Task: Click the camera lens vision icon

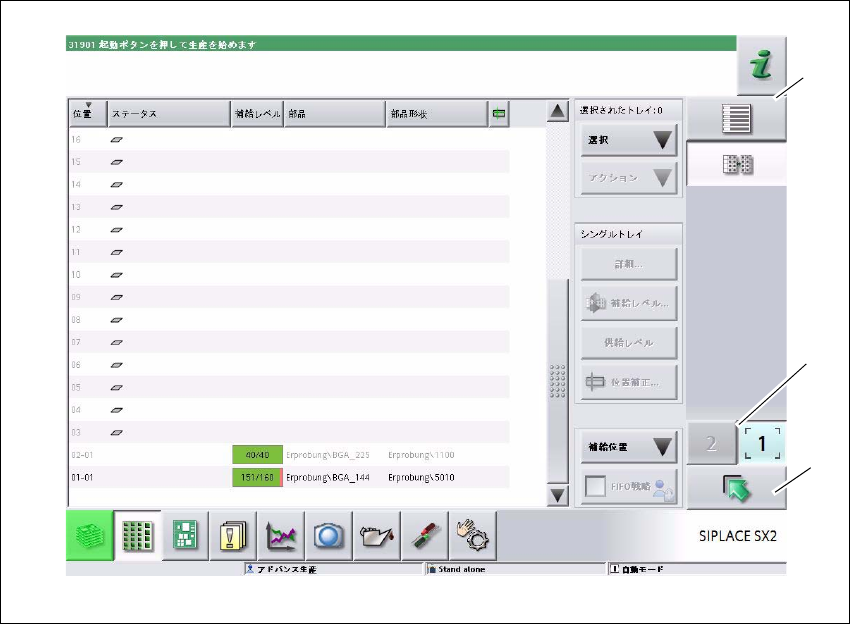Action: click(329, 535)
